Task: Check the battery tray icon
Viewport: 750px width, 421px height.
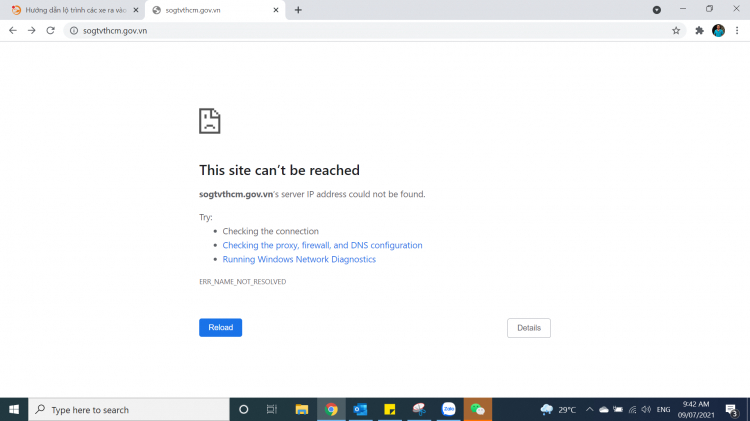Action: 618,410
